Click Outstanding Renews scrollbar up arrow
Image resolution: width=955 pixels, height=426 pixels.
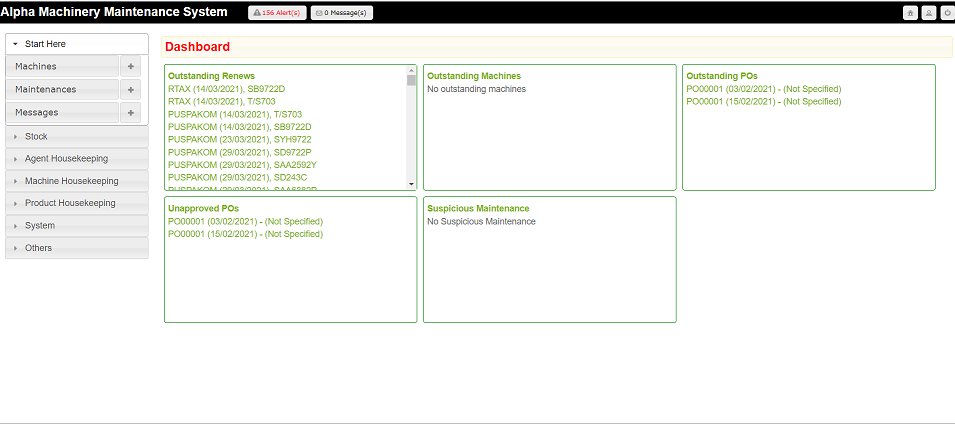click(411, 70)
